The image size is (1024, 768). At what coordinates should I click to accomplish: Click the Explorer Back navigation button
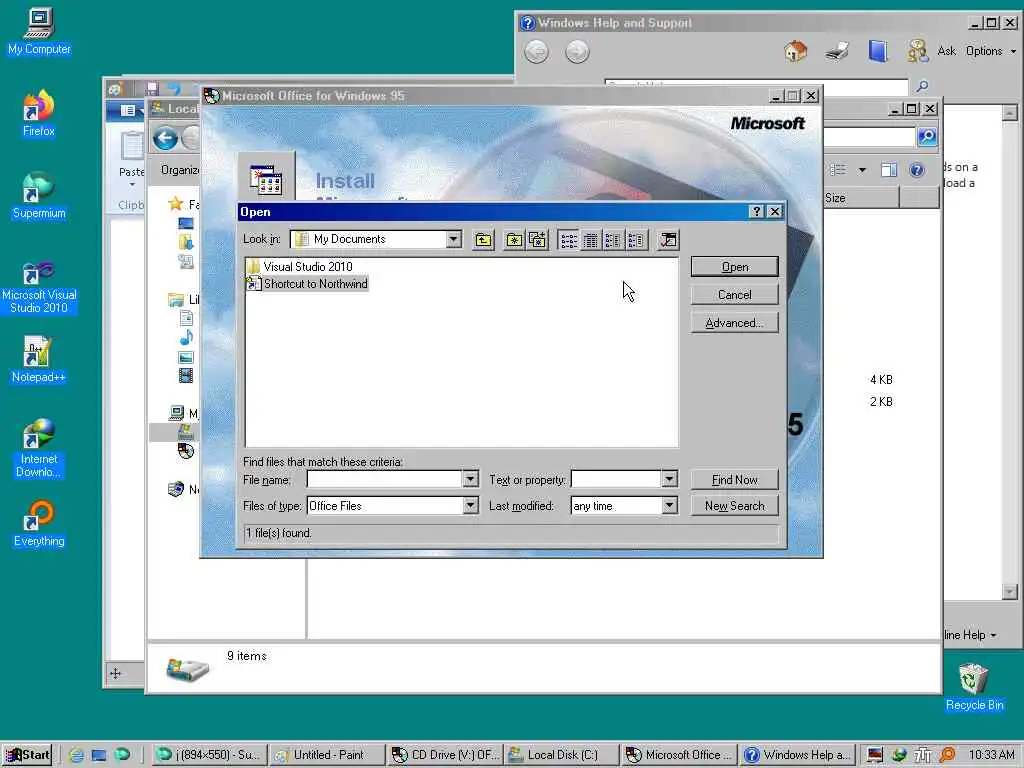tap(165, 138)
